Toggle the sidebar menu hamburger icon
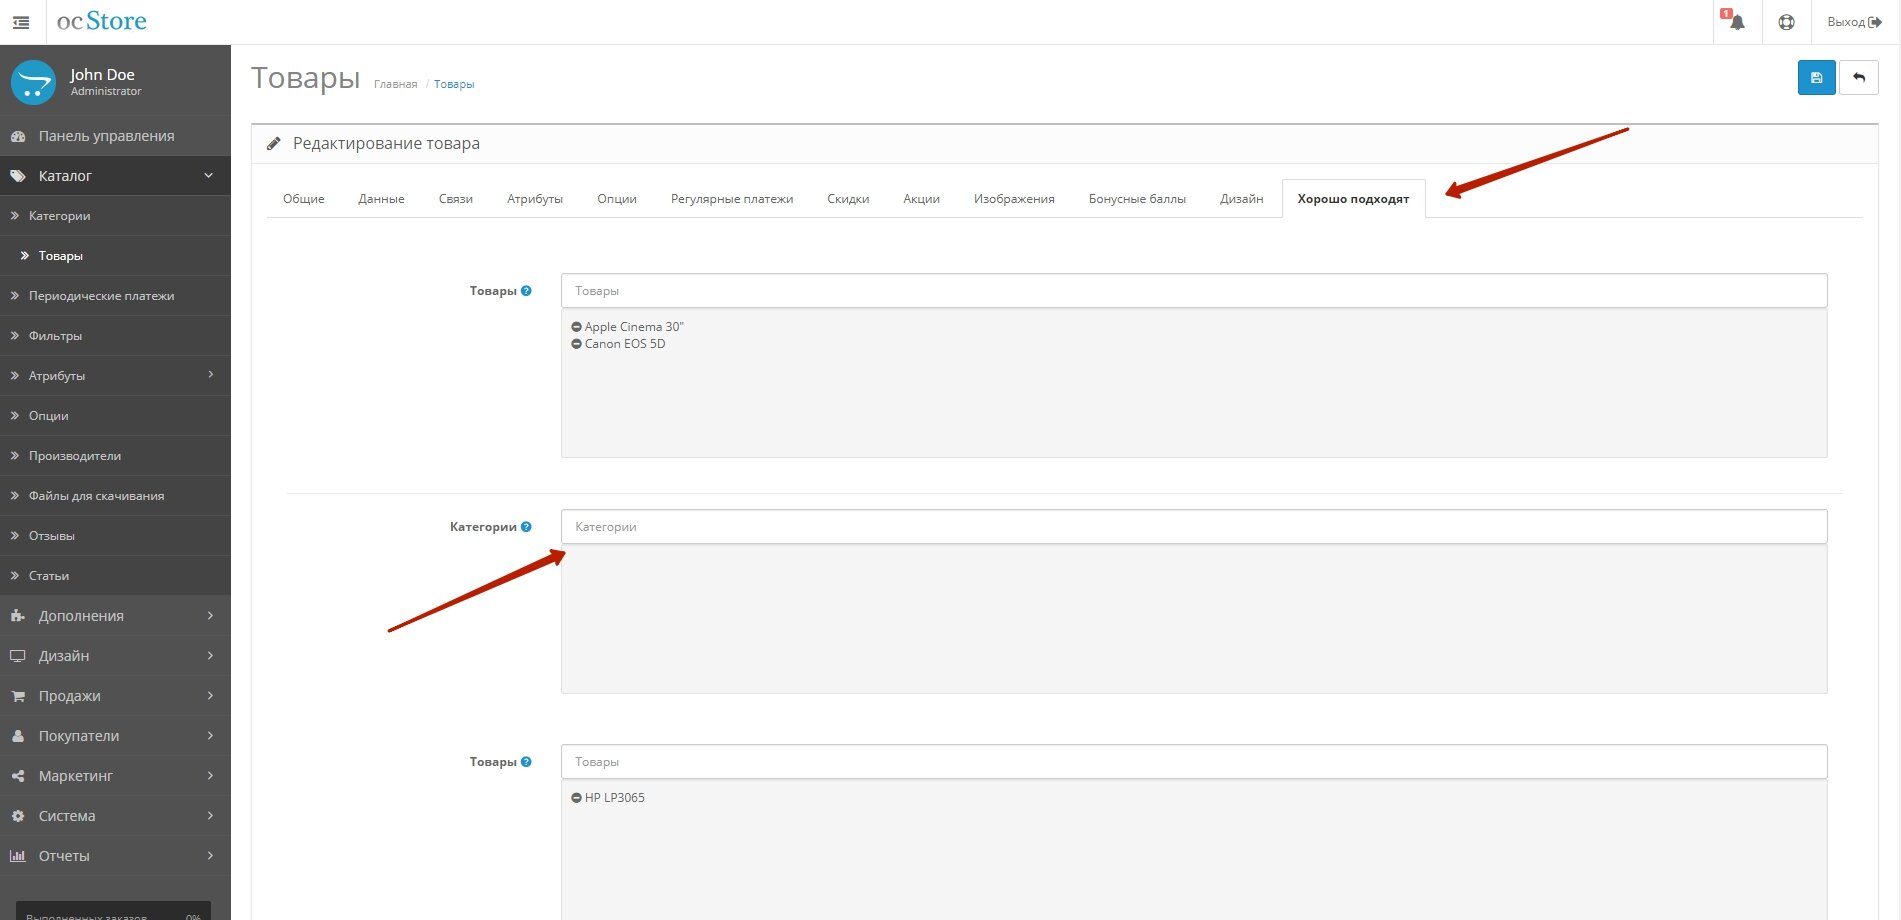The image size is (1901, 920). 21,22
